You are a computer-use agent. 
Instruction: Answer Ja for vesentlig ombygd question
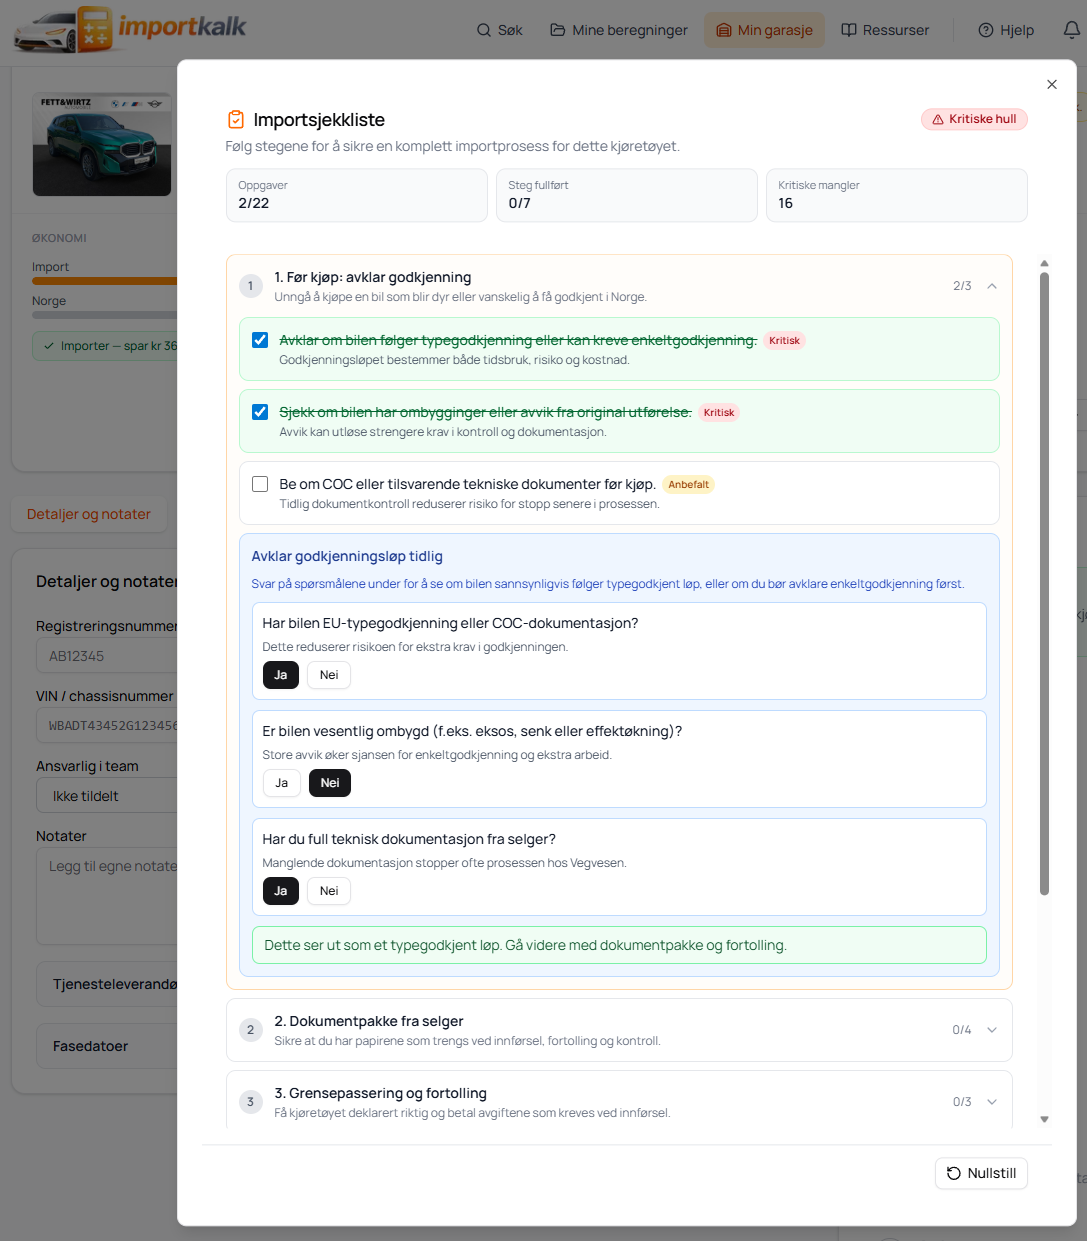[x=281, y=783]
